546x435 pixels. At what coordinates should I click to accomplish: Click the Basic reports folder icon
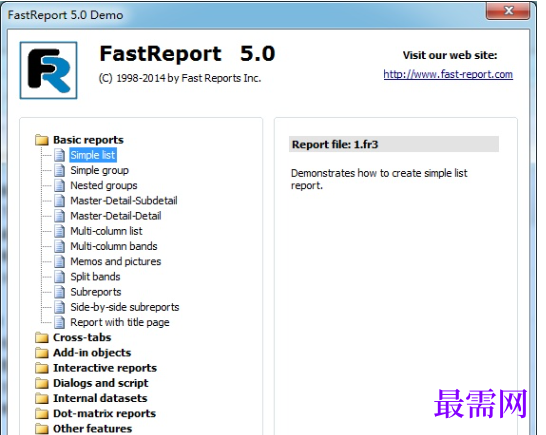[x=42, y=140]
